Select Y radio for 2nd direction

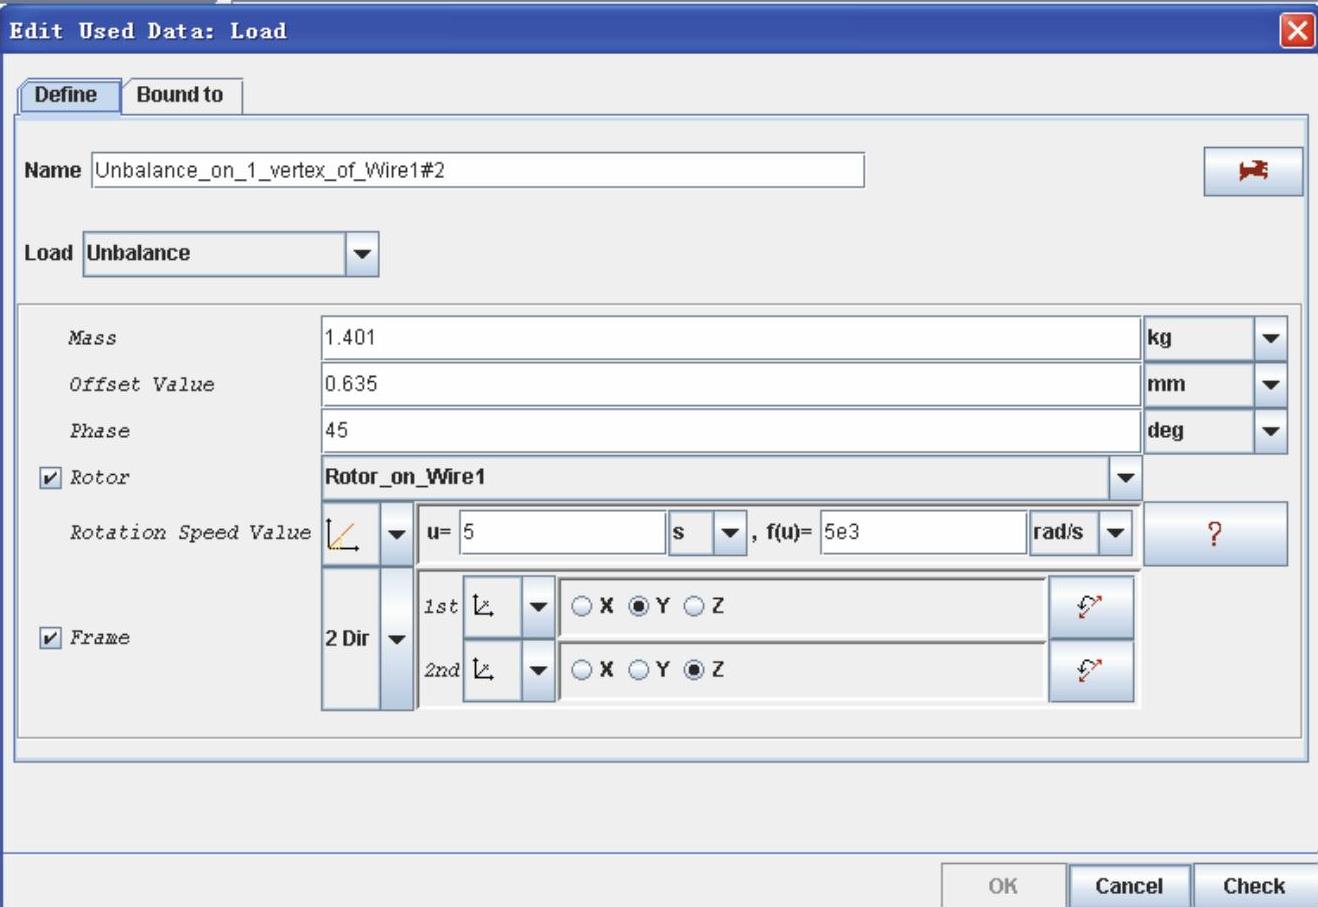(x=639, y=670)
